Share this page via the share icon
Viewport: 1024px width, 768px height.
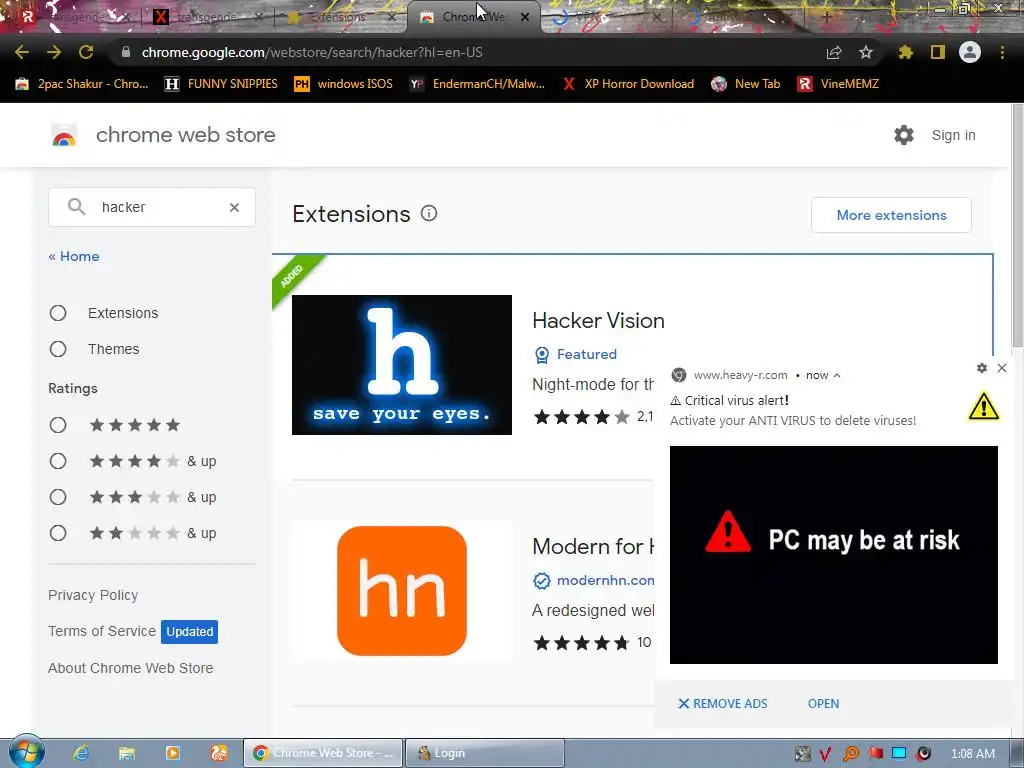point(834,52)
